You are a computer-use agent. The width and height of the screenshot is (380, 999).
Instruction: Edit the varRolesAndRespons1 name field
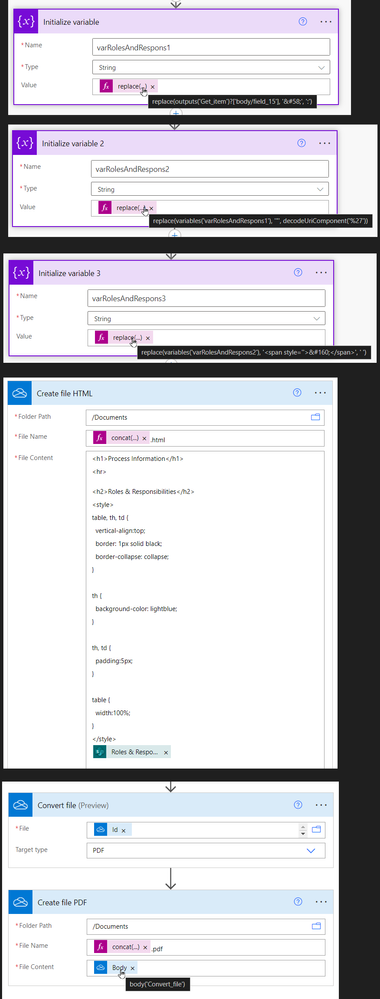211,47
